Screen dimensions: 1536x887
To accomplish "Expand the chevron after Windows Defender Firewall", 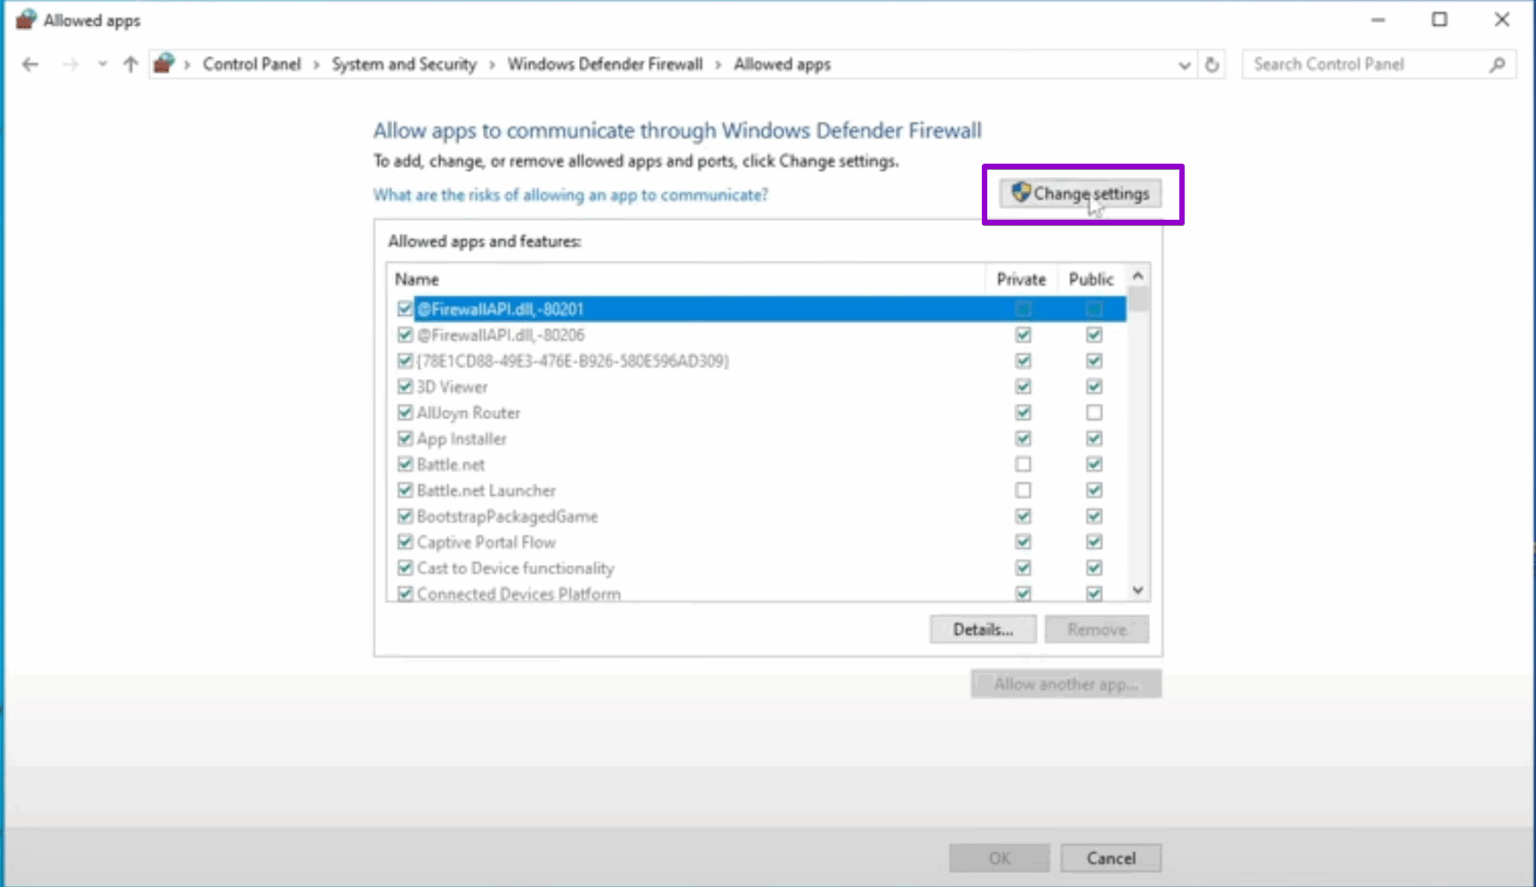I will click(718, 63).
